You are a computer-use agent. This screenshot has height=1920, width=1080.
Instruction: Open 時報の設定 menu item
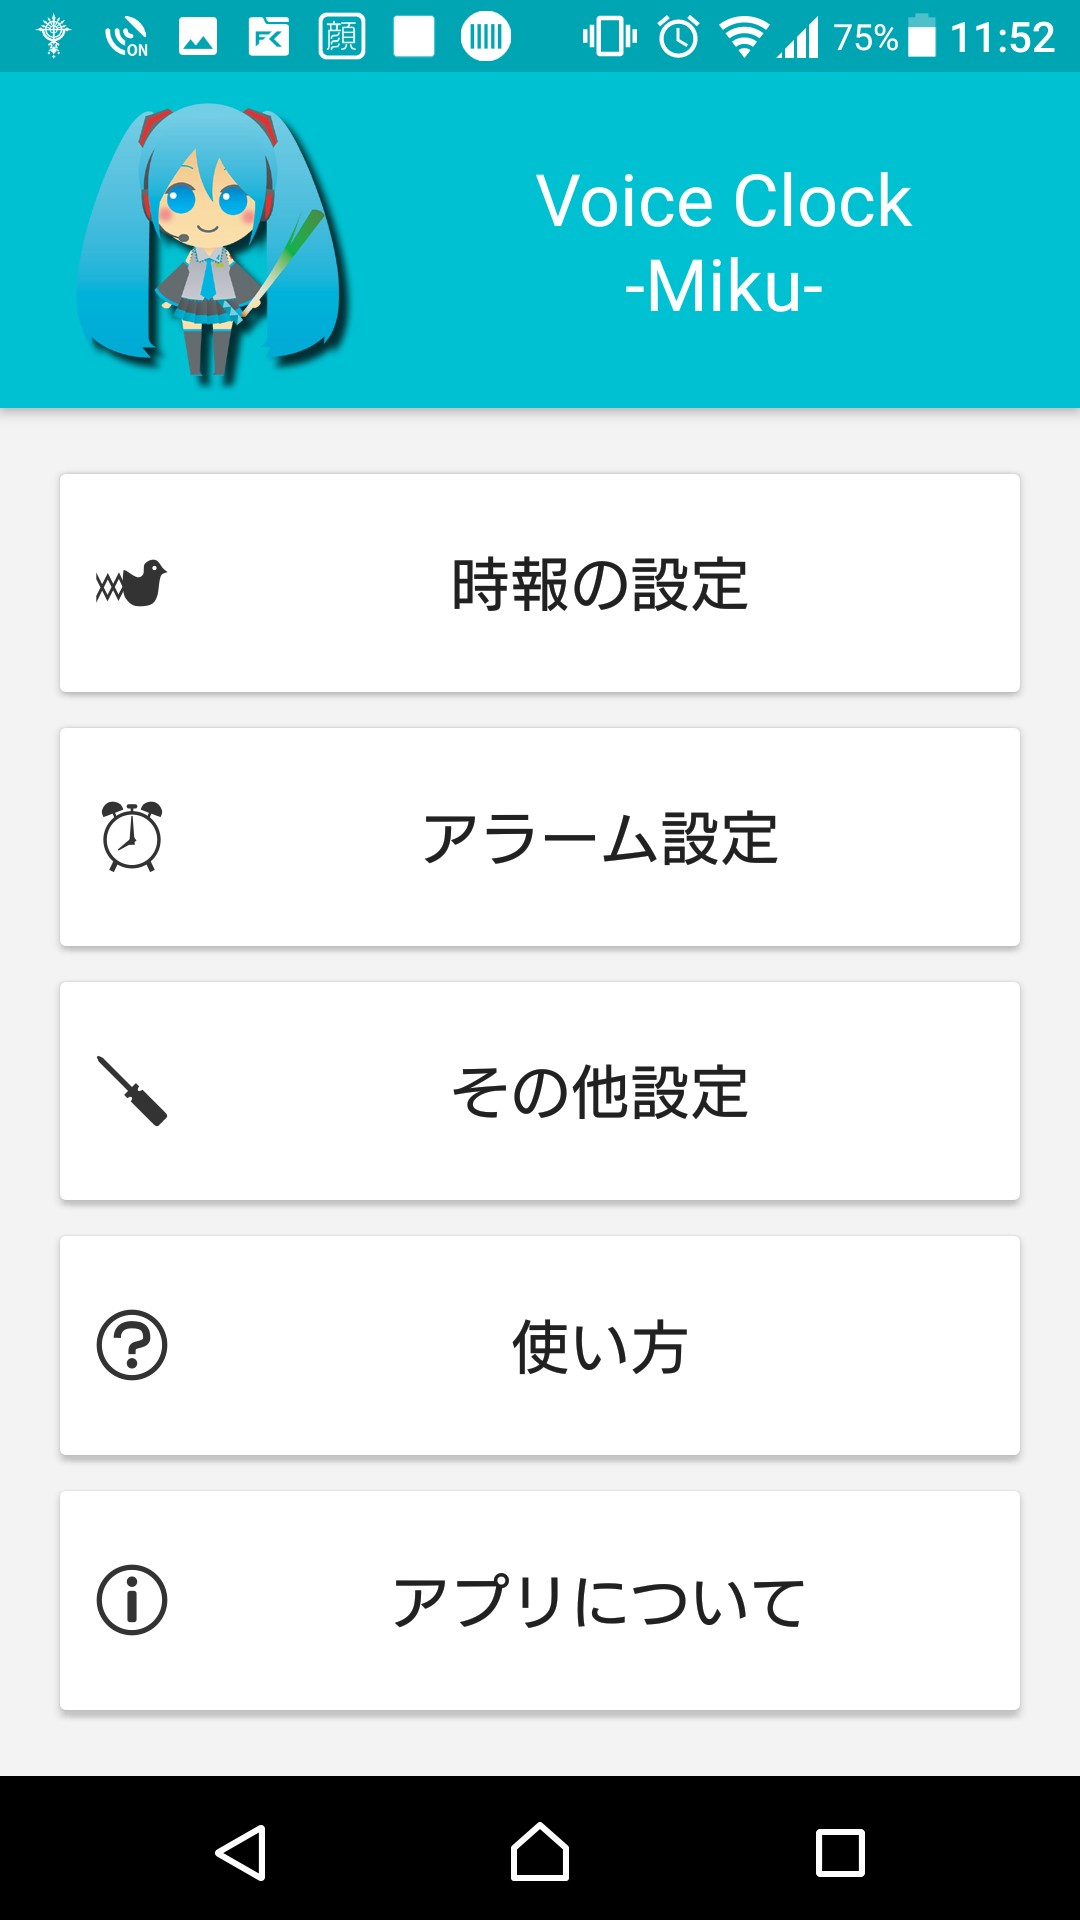600,584
